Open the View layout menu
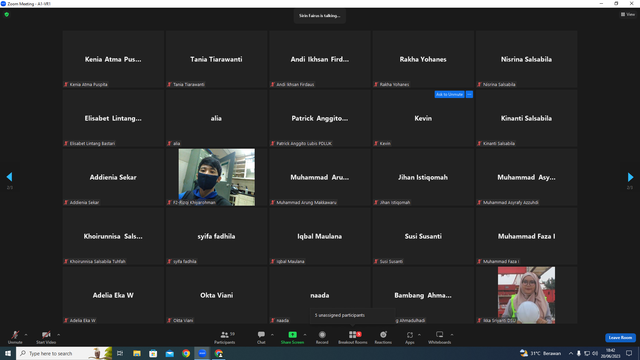Screen dimensions: 640x360 tap(628, 14)
